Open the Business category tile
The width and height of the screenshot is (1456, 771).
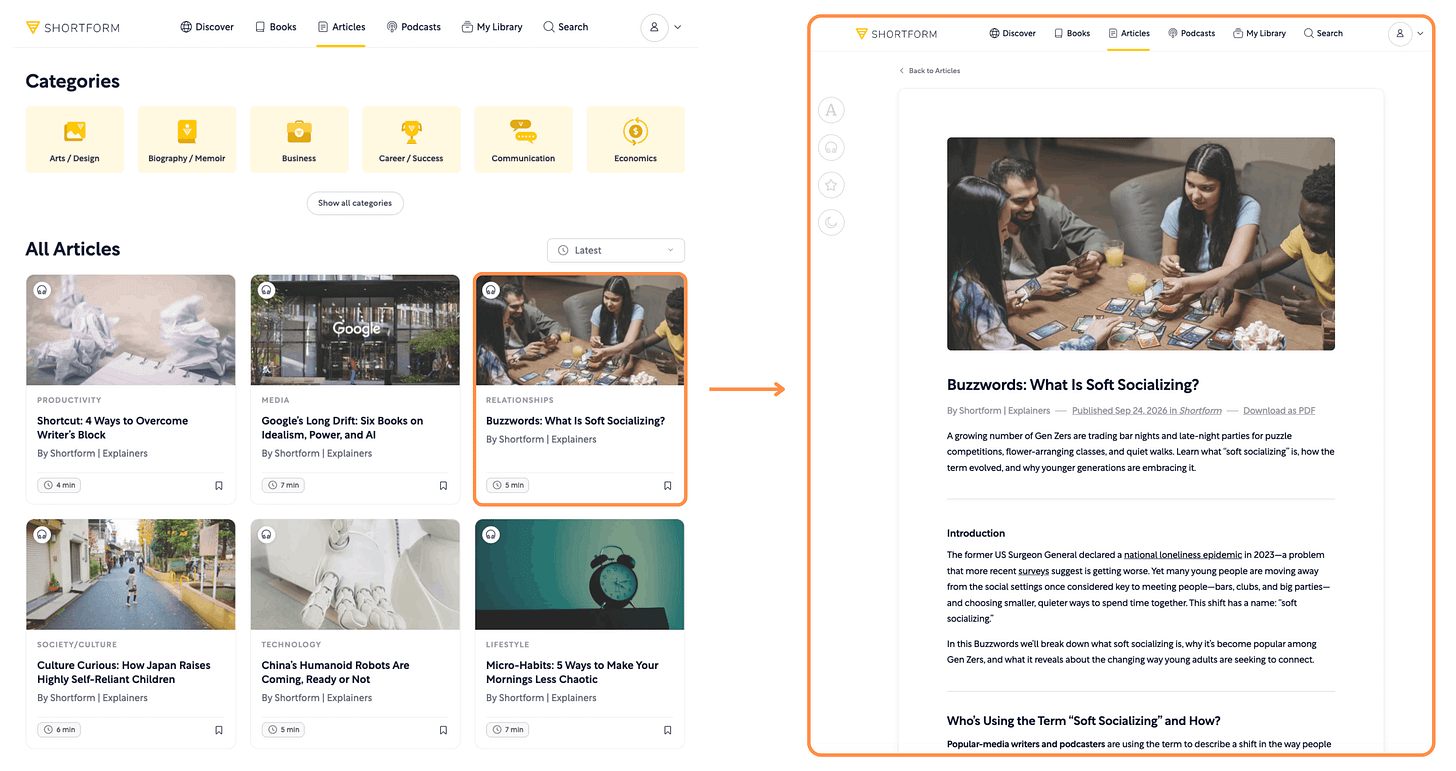[299, 139]
